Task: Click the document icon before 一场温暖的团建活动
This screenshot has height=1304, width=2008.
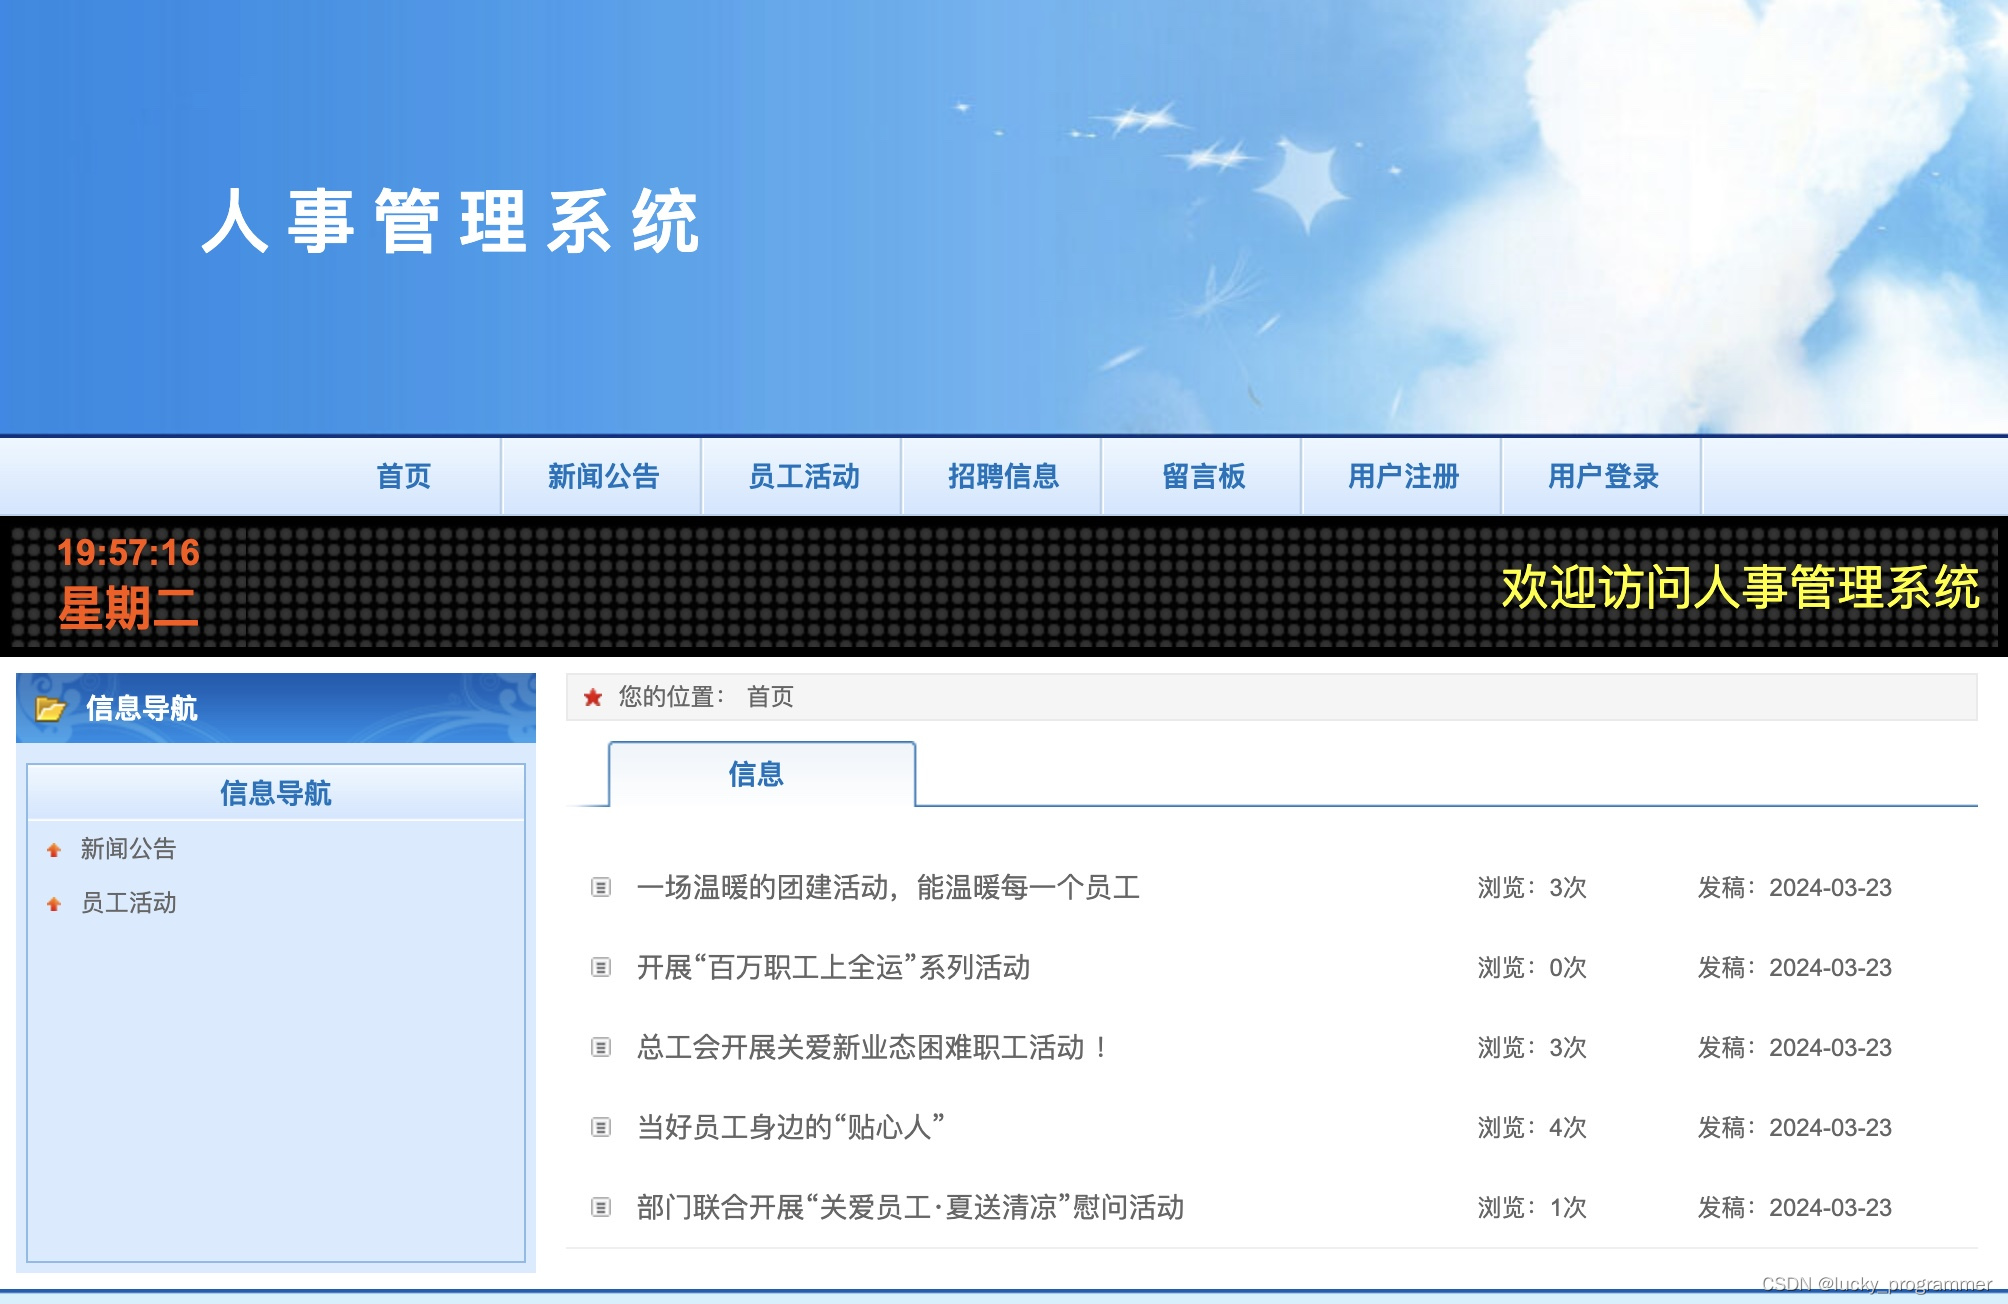Action: (601, 887)
